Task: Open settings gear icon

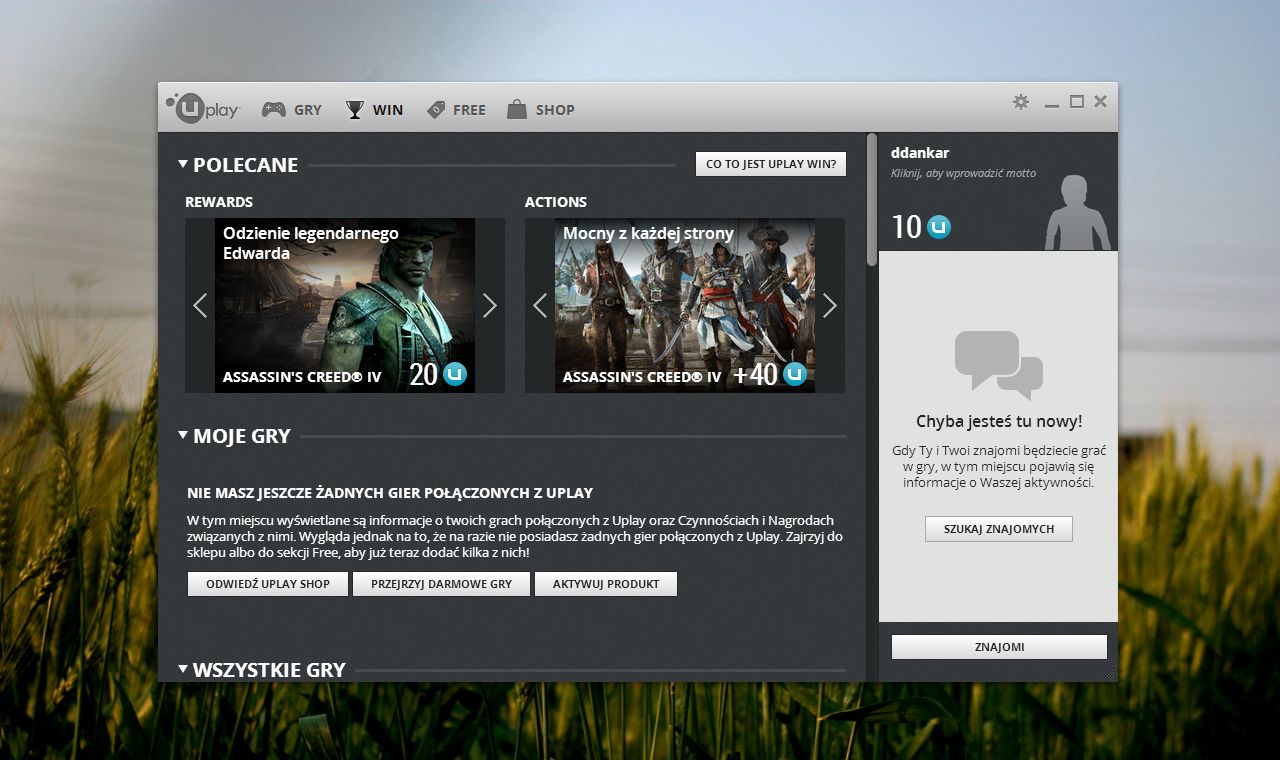Action: point(1021,101)
